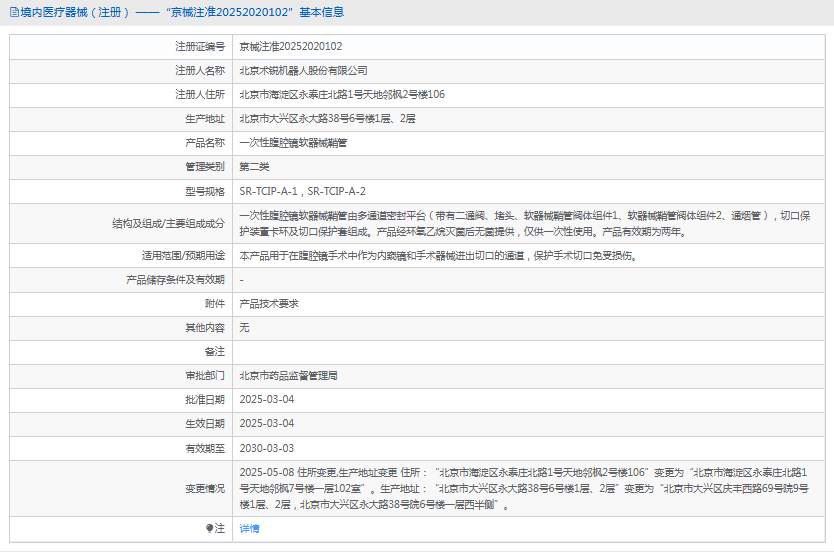This screenshot has height=552, width=834.
Task: Select model spec SR-TCIP-A-1，SR-TCIP-A-2
Action: pos(302,191)
